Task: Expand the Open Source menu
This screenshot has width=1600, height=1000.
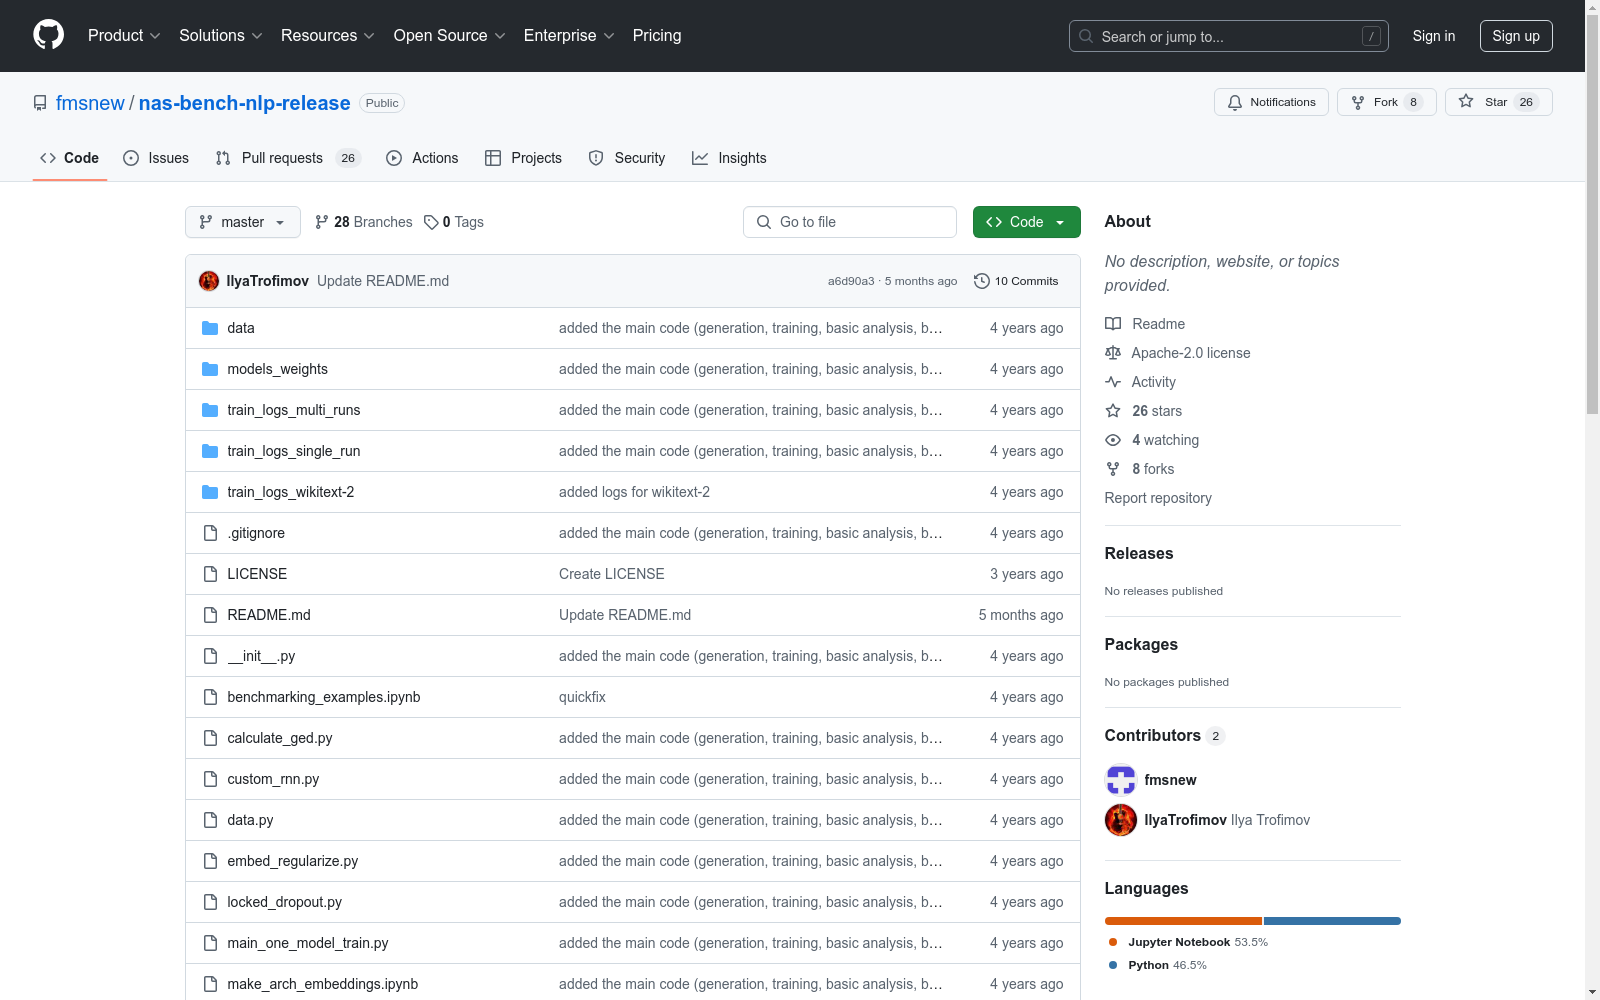Action: pyautogui.click(x=450, y=36)
